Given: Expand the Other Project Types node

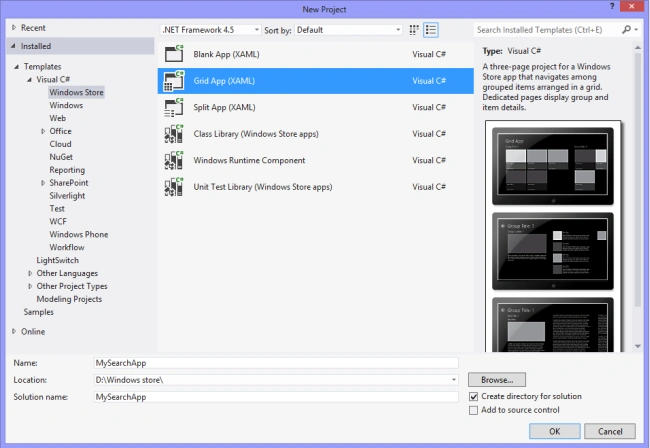Looking at the screenshot, I should point(30,286).
